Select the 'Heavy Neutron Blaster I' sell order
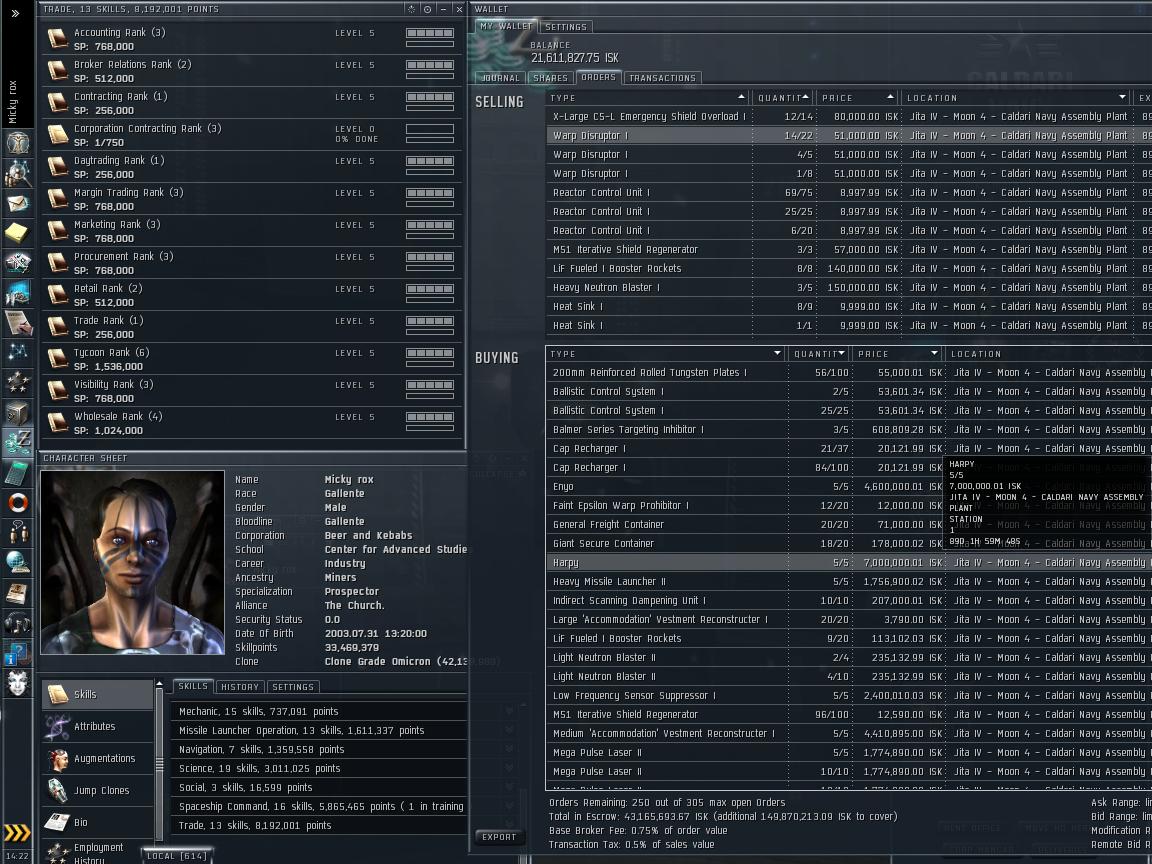 [x=849, y=287]
